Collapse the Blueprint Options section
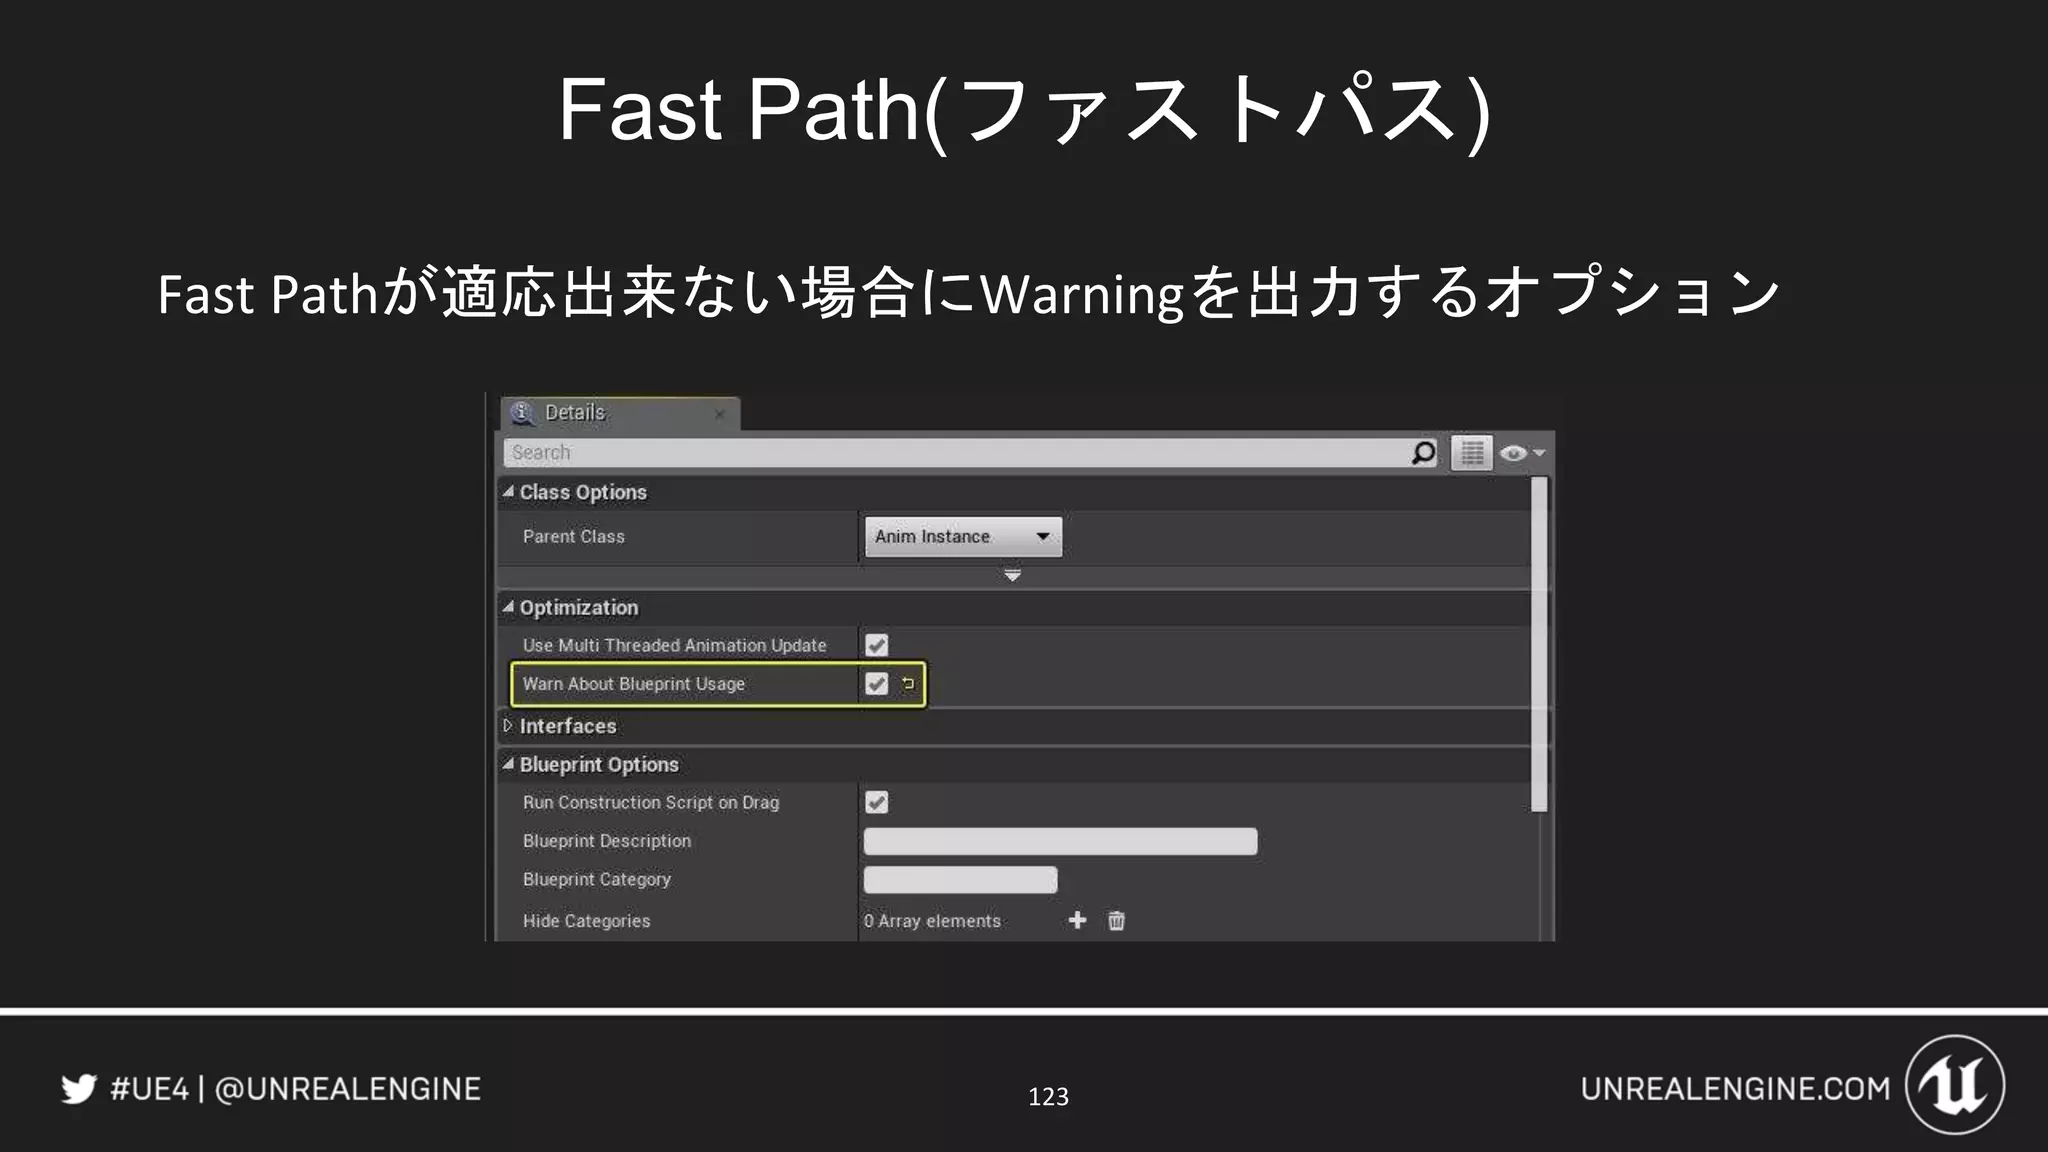This screenshot has width=2048, height=1152. click(x=508, y=764)
